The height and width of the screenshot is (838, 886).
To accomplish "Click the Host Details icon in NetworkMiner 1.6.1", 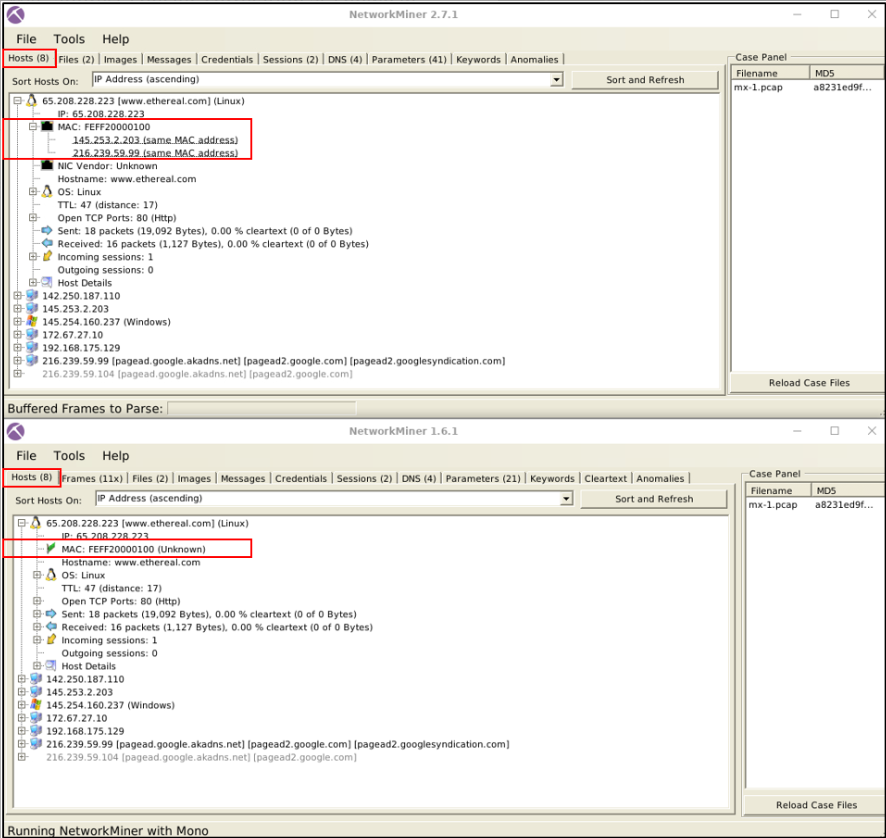I will [x=51, y=666].
